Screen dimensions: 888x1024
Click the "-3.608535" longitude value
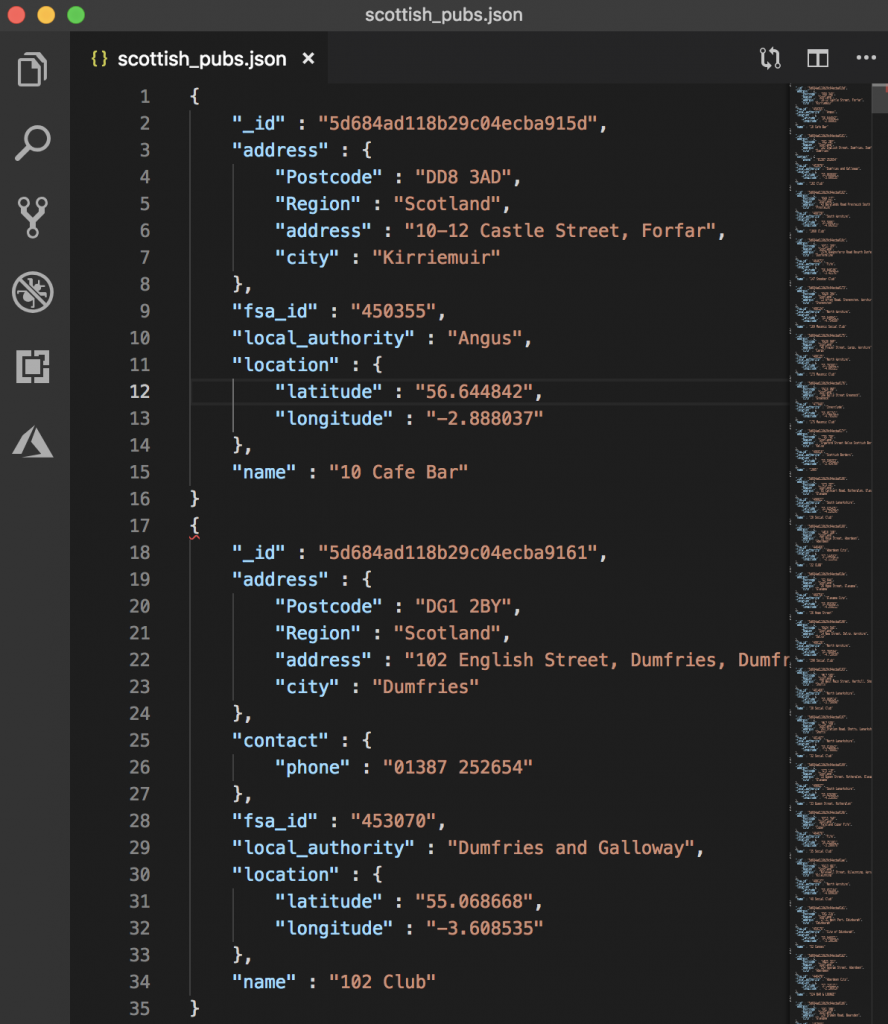(x=484, y=928)
